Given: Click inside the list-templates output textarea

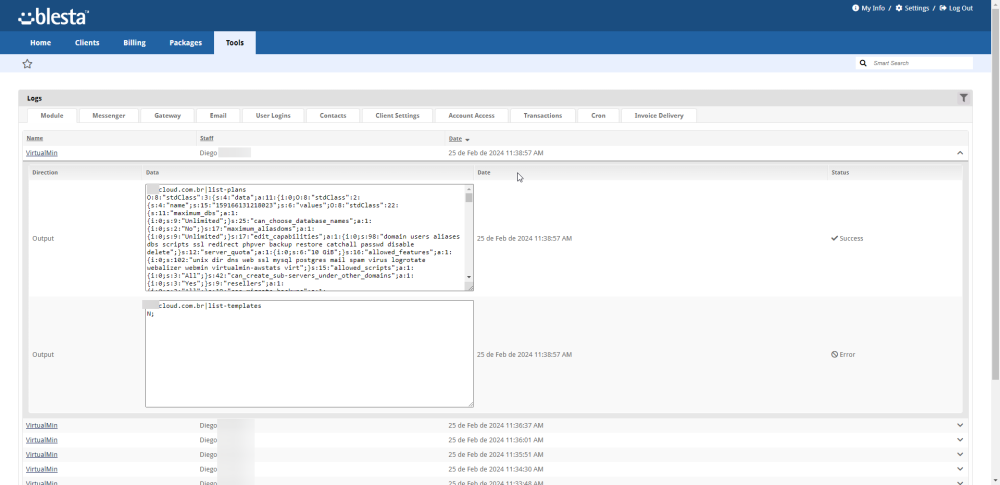Looking at the screenshot, I should (x=309, y=354).
